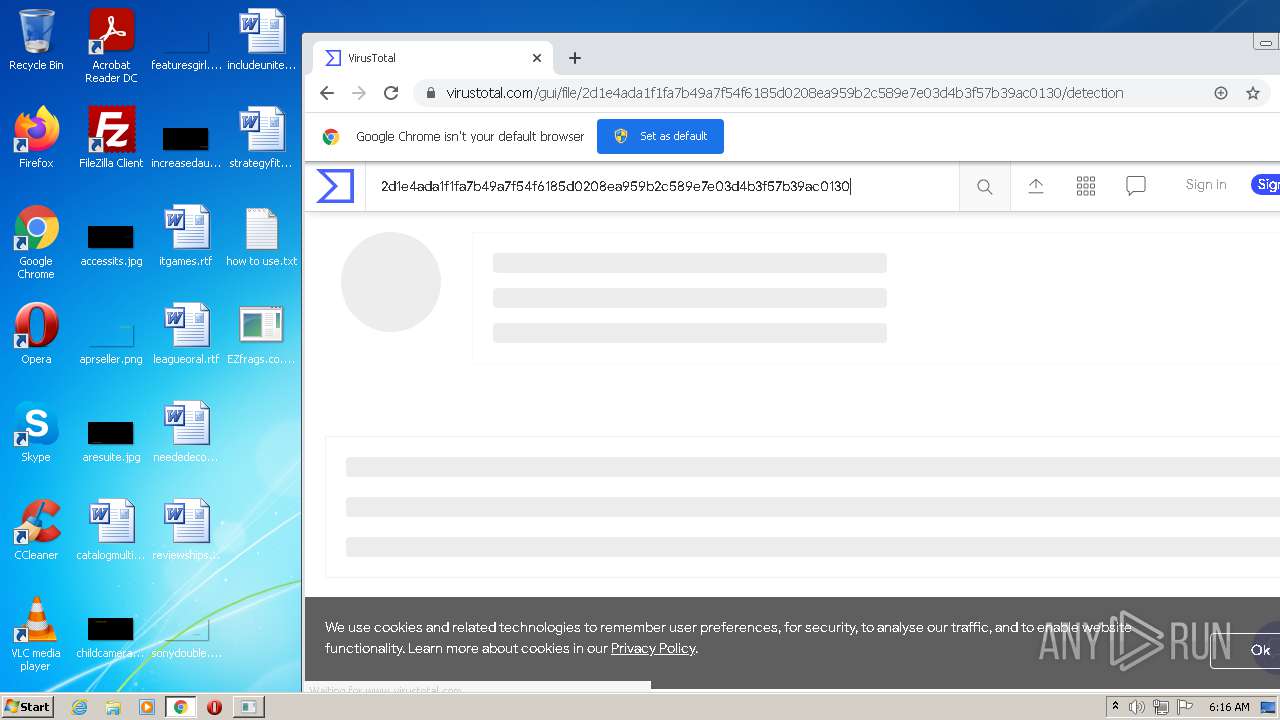Screen dimensions: 1280x720
Task: Click the Opera taskbar icon
Action: (x=214, y=707)
